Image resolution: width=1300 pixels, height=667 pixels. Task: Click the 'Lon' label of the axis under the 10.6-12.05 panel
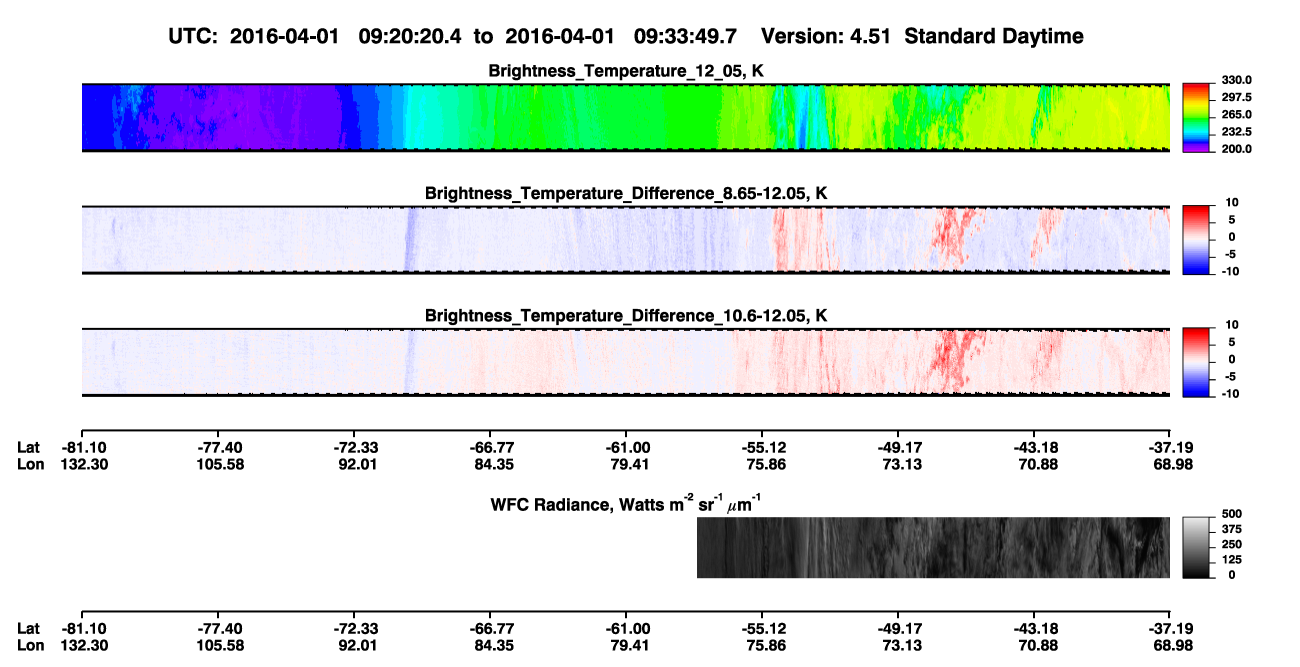(31, 465)
